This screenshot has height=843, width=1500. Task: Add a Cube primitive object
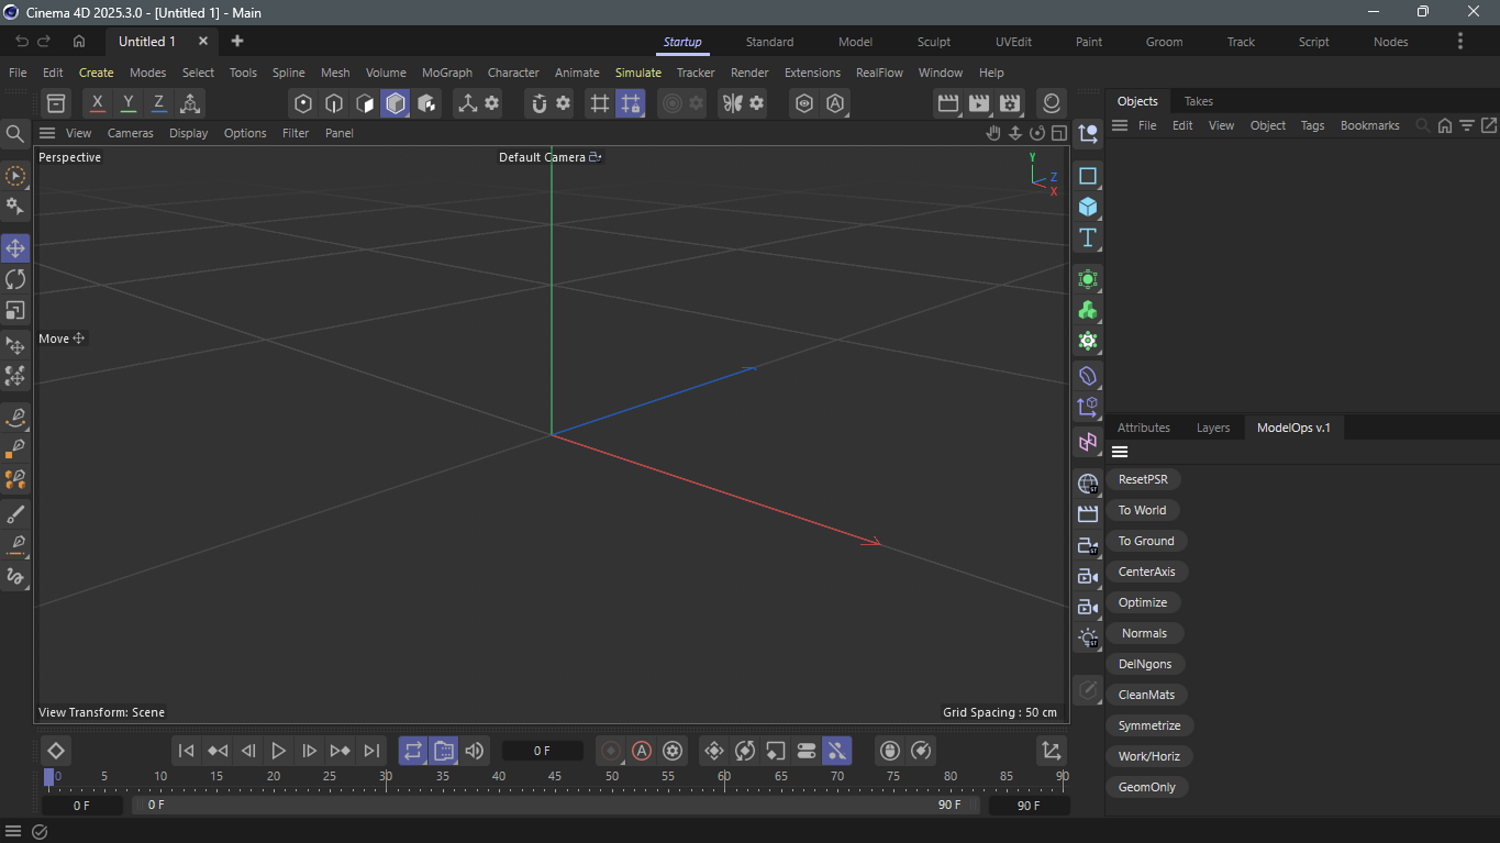pos(1088,207)
